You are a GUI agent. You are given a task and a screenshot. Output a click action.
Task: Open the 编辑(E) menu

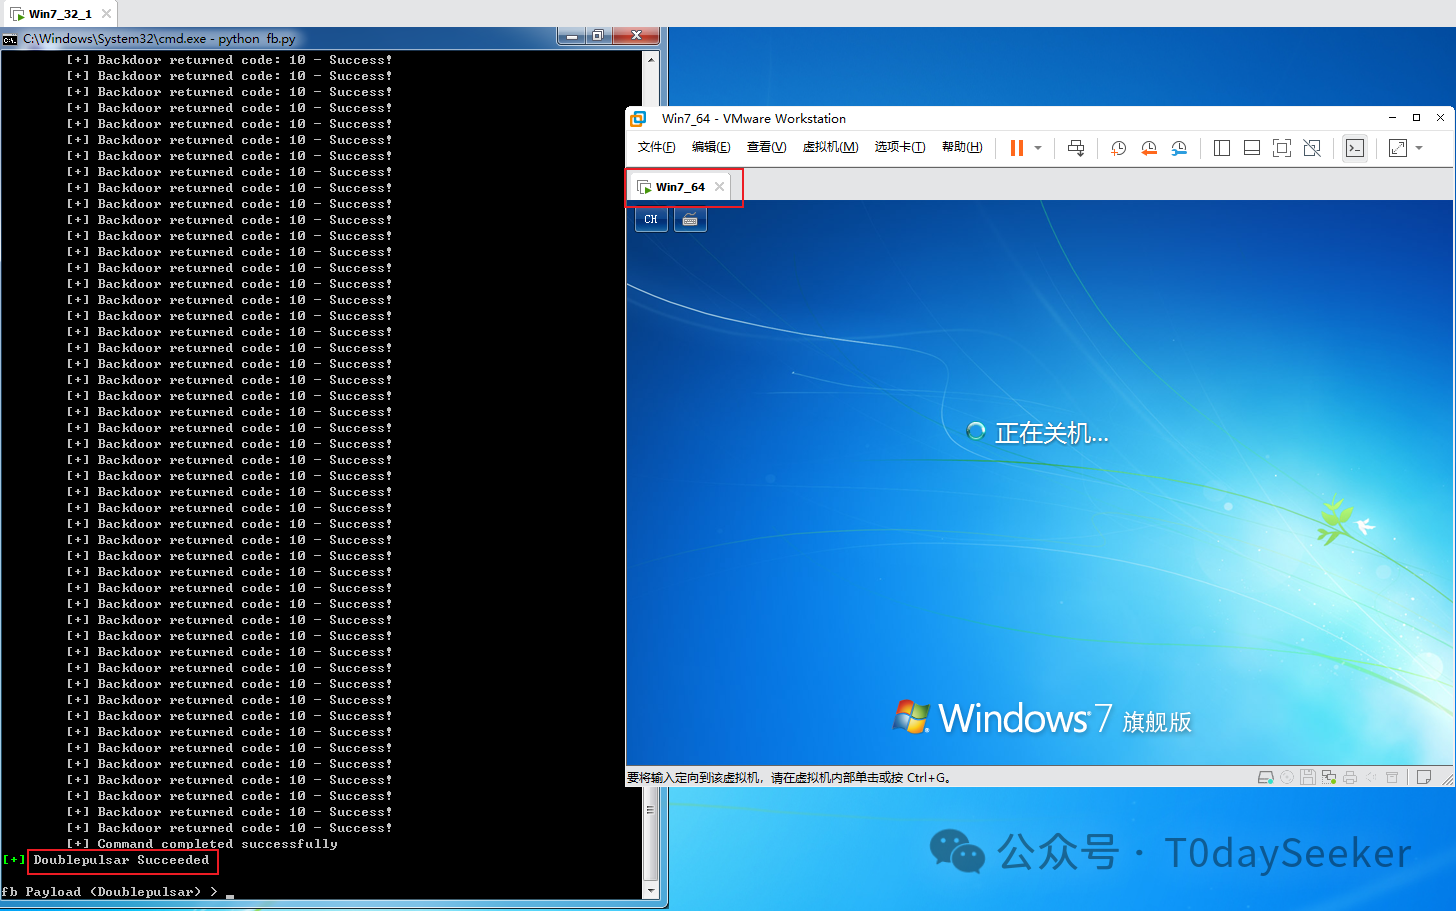[711, 147]
